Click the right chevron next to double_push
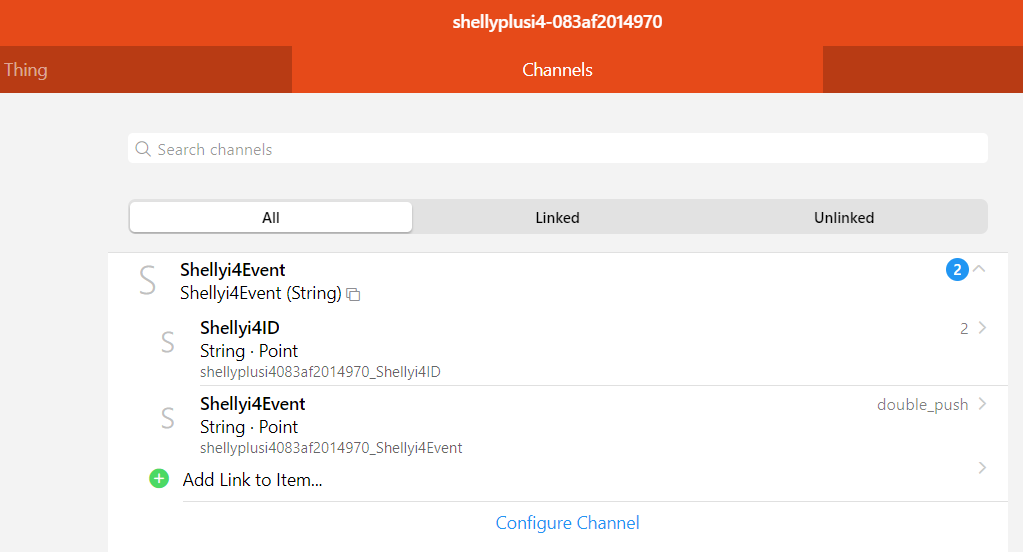Screen dimensions: 1023x552 [x=982, y=404]
